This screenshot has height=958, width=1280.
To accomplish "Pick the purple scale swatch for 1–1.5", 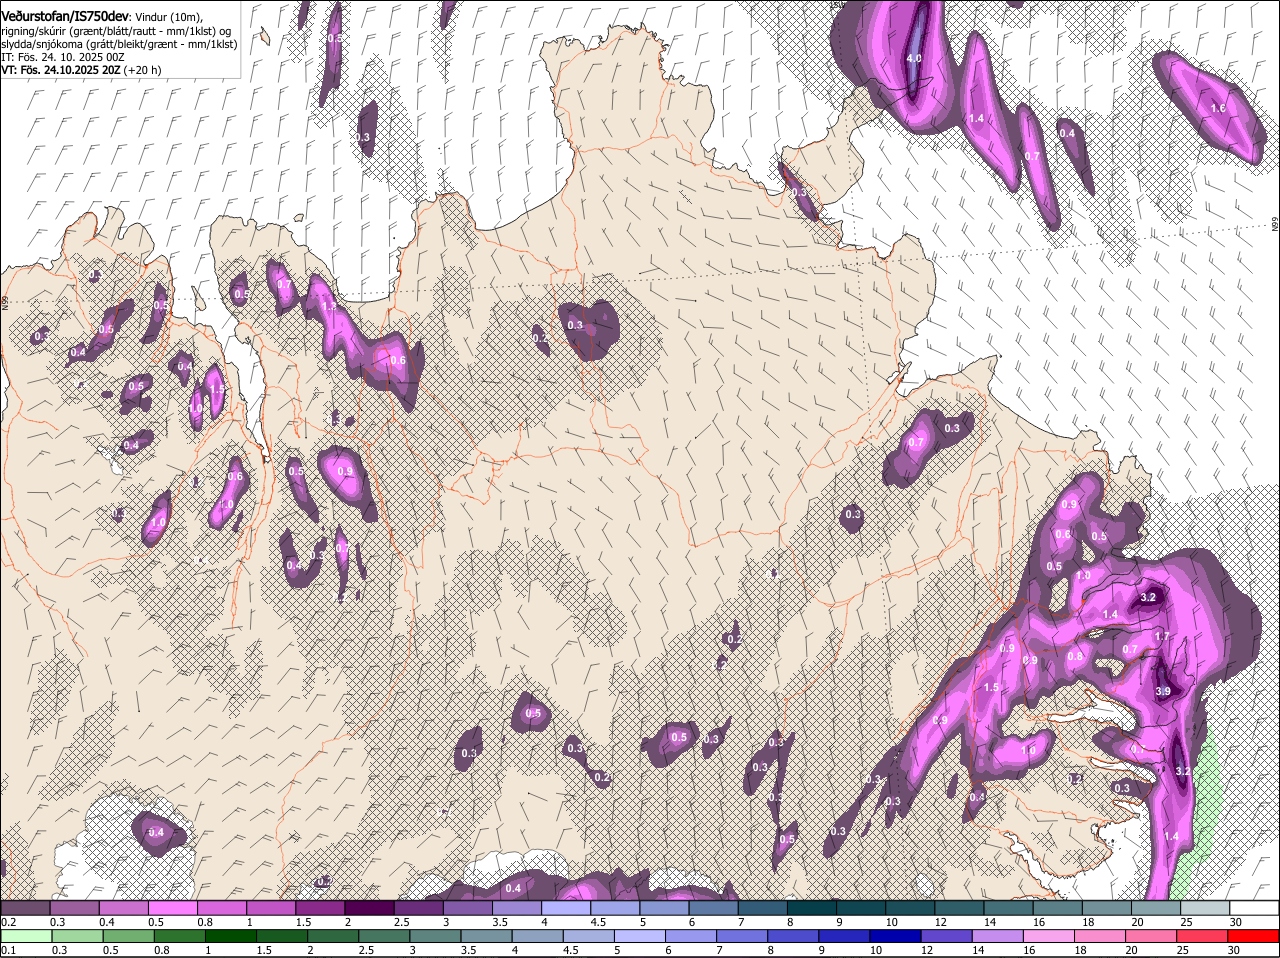I will coord(271,908).
